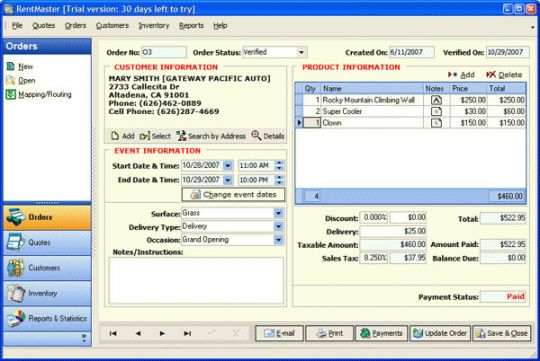Click the Notes/Instructions text area
This screenshot has width=540, height=361.
click(x=196, y=280)
